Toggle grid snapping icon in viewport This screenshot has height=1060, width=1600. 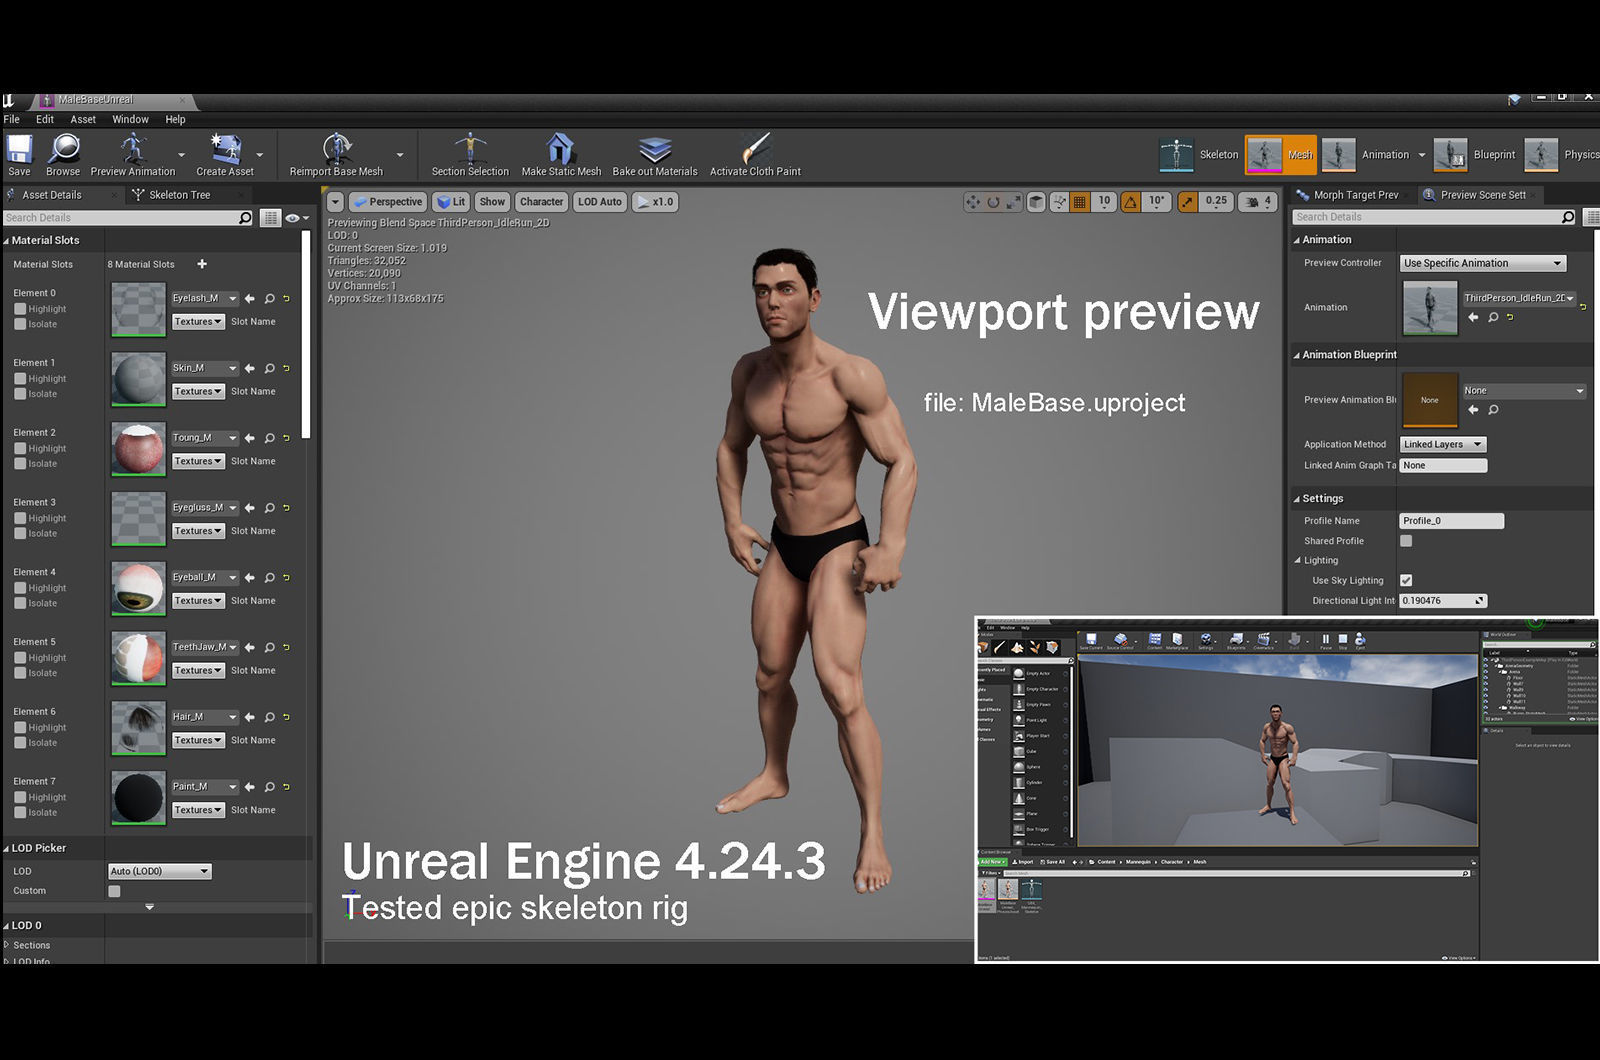click(x=1080, y=202)
